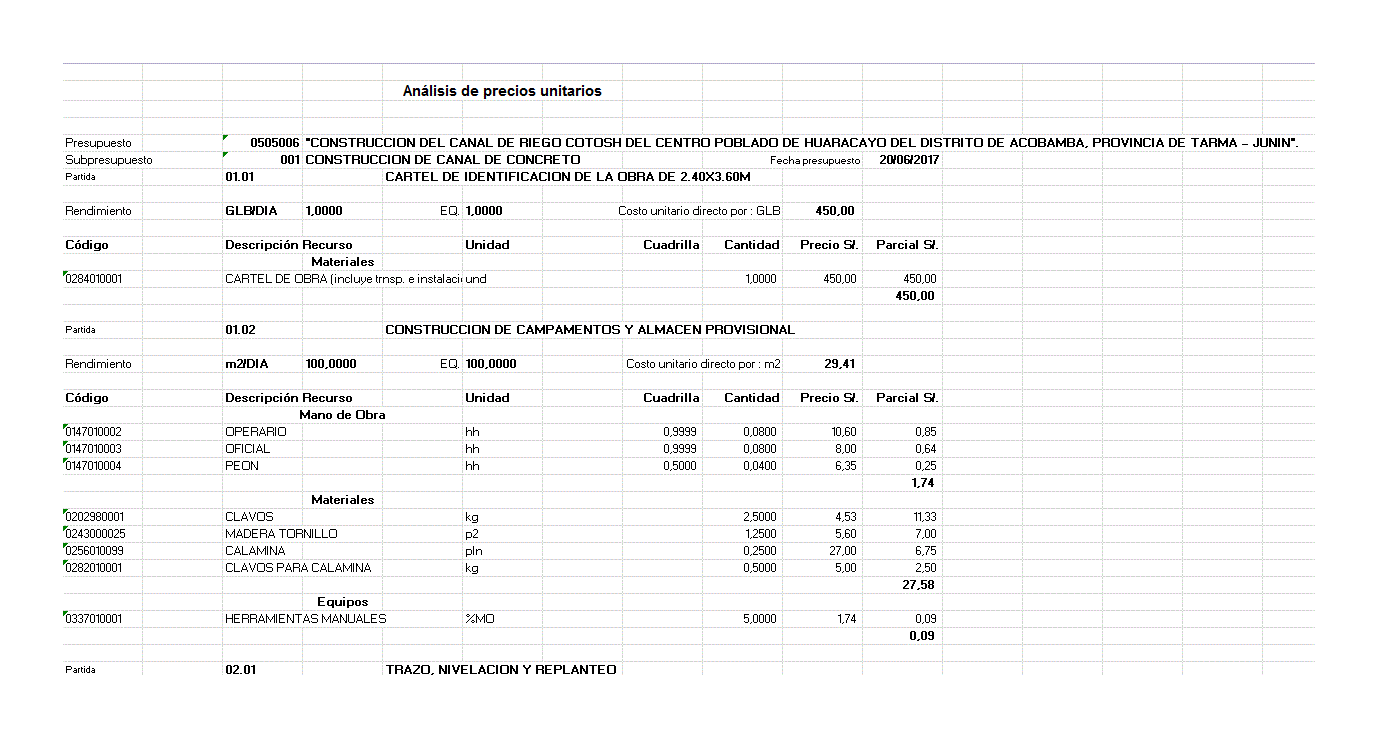This screenshot has width=1377, height=737.
Task: Click the PEON description cell
Action: pyautogui.click(x=242, y=466)
